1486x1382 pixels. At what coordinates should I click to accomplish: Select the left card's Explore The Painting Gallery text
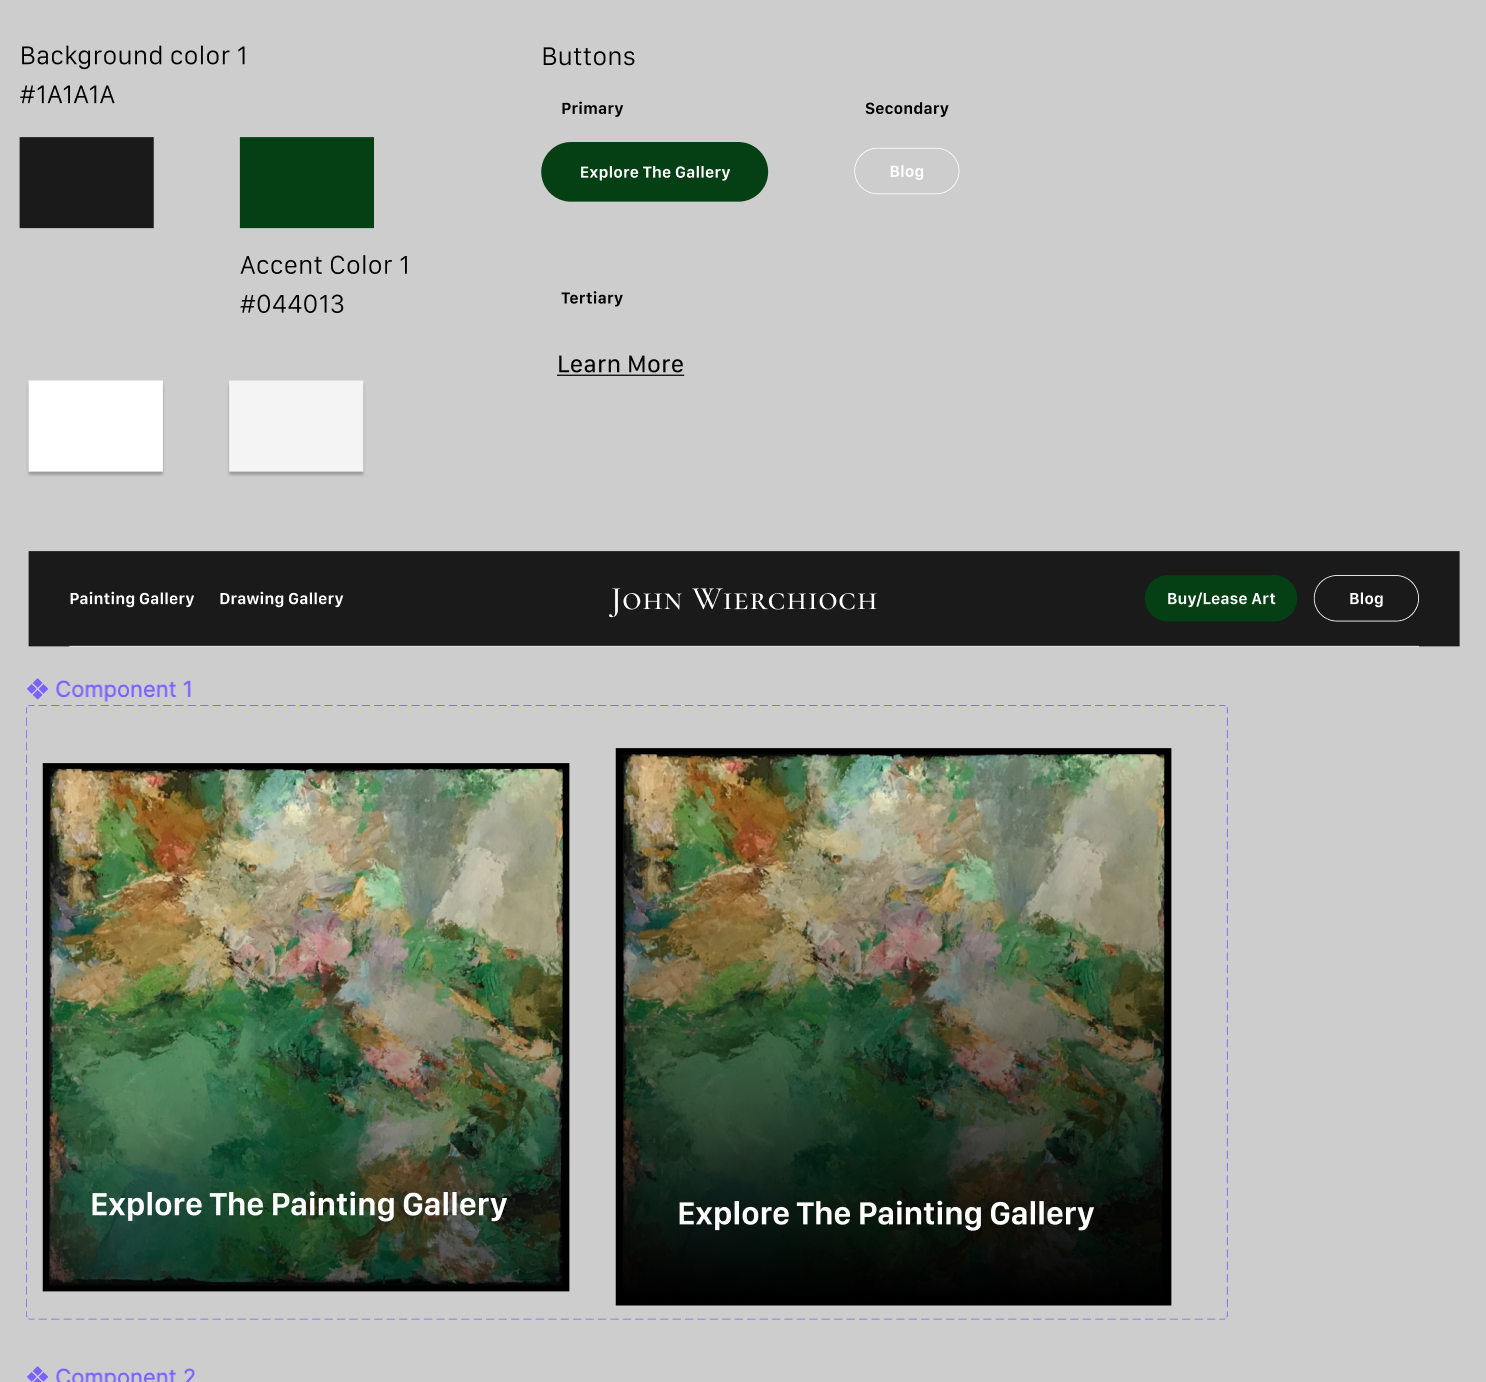299,1205
